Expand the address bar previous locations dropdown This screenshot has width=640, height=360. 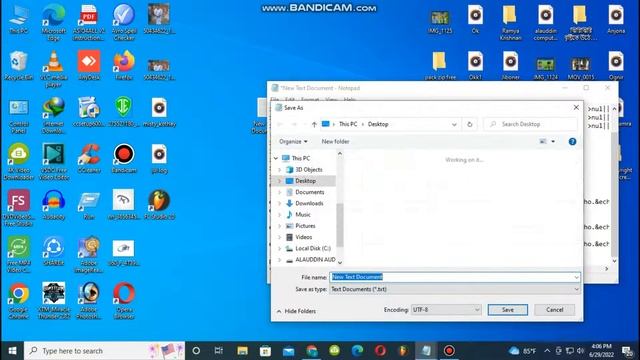(x=454, y=124)
